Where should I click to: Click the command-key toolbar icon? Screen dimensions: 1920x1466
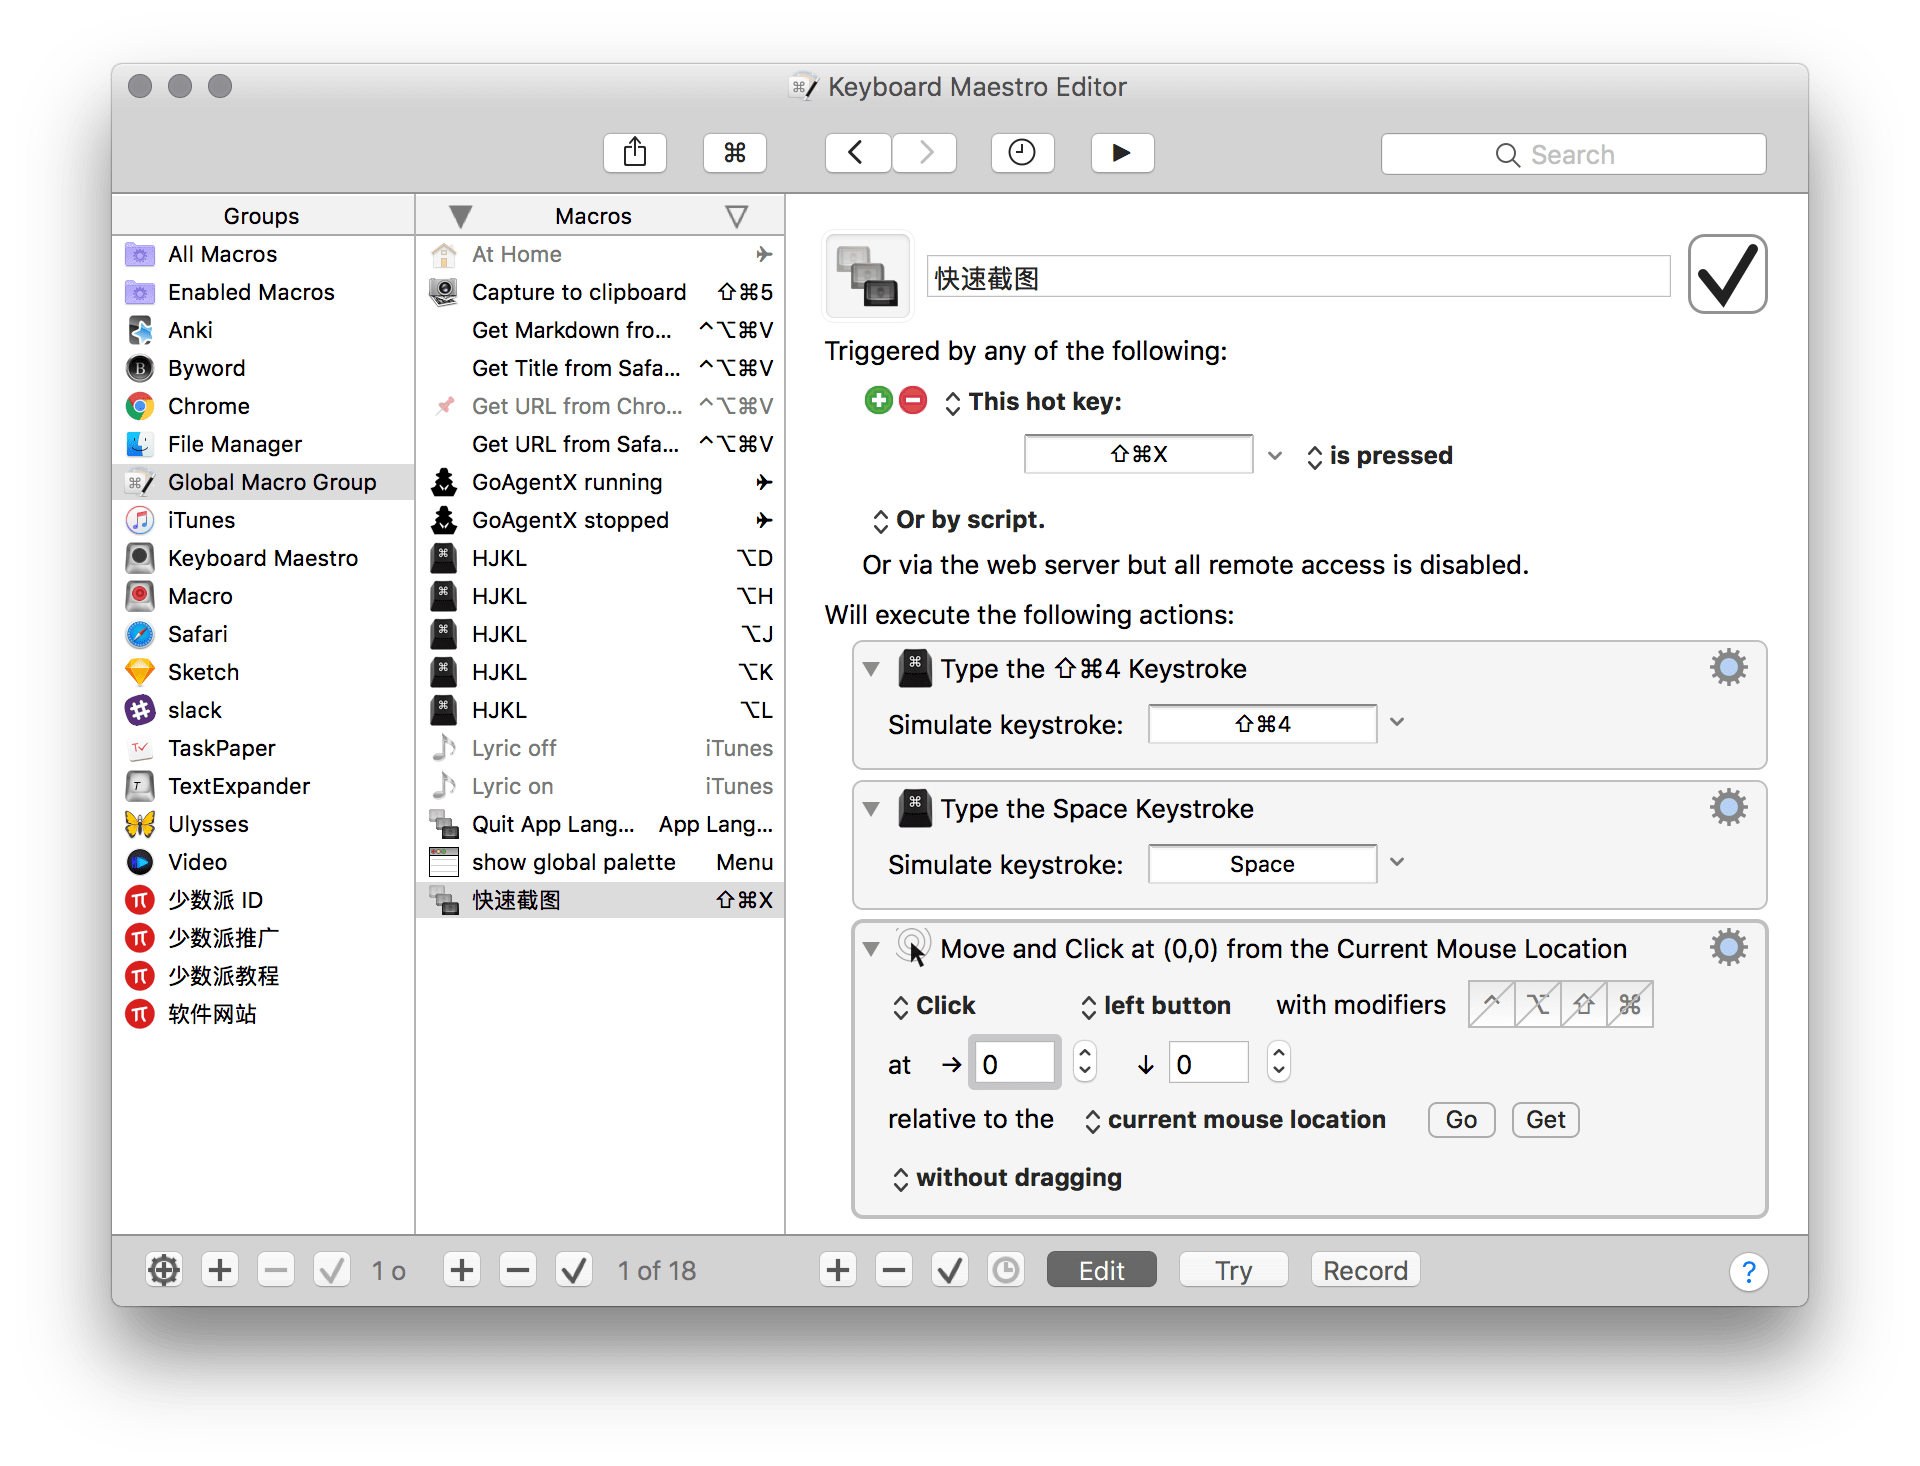point(735,153)
